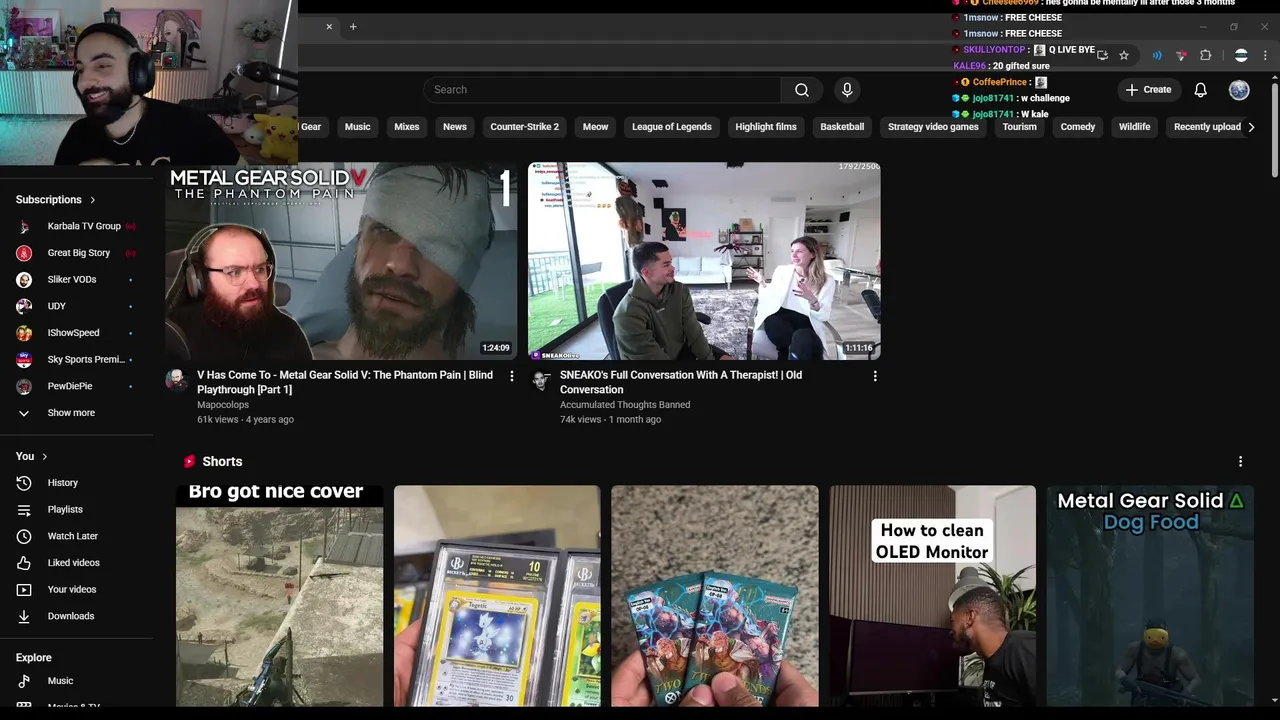This screenshot has width=1280, height=720.
Task: Click the UDY channel avatar
Action: (24, 306)
